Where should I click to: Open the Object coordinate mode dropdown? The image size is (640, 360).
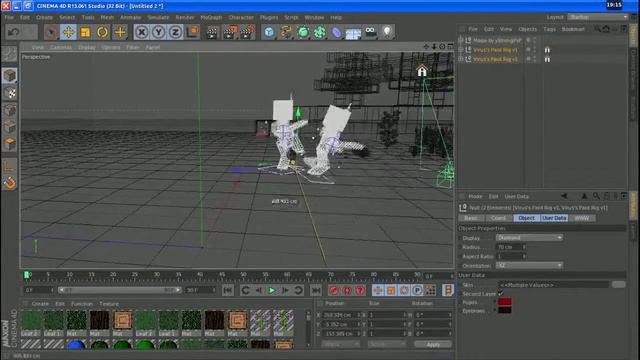coord(340,344)
